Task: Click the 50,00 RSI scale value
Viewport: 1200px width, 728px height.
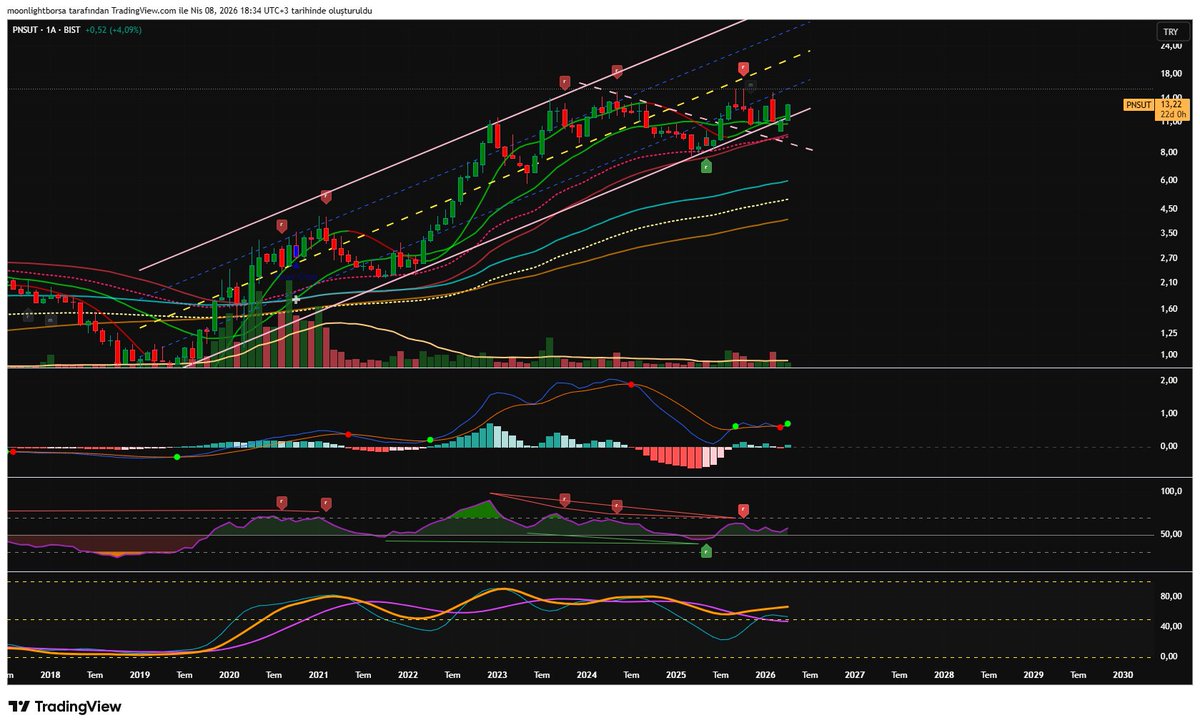Action: pyautogui.click(x=1170, y=535)
